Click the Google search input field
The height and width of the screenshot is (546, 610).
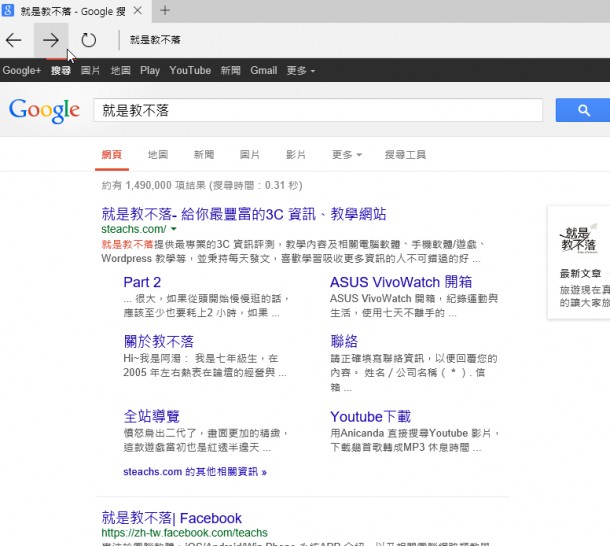click(x=317, y=110)
